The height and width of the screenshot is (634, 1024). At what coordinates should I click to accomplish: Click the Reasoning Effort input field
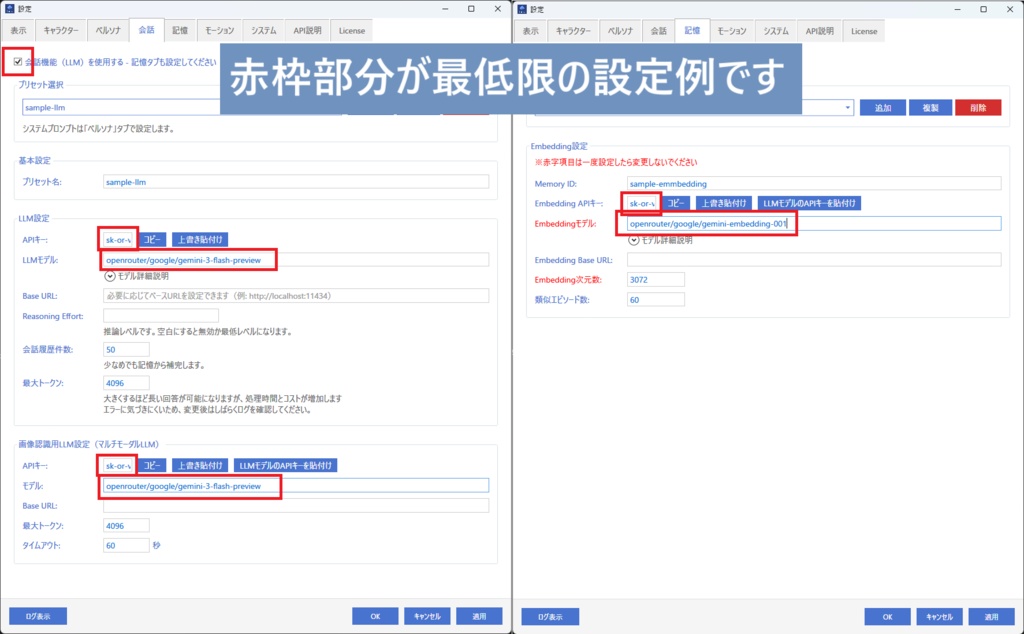coord(161,316)
